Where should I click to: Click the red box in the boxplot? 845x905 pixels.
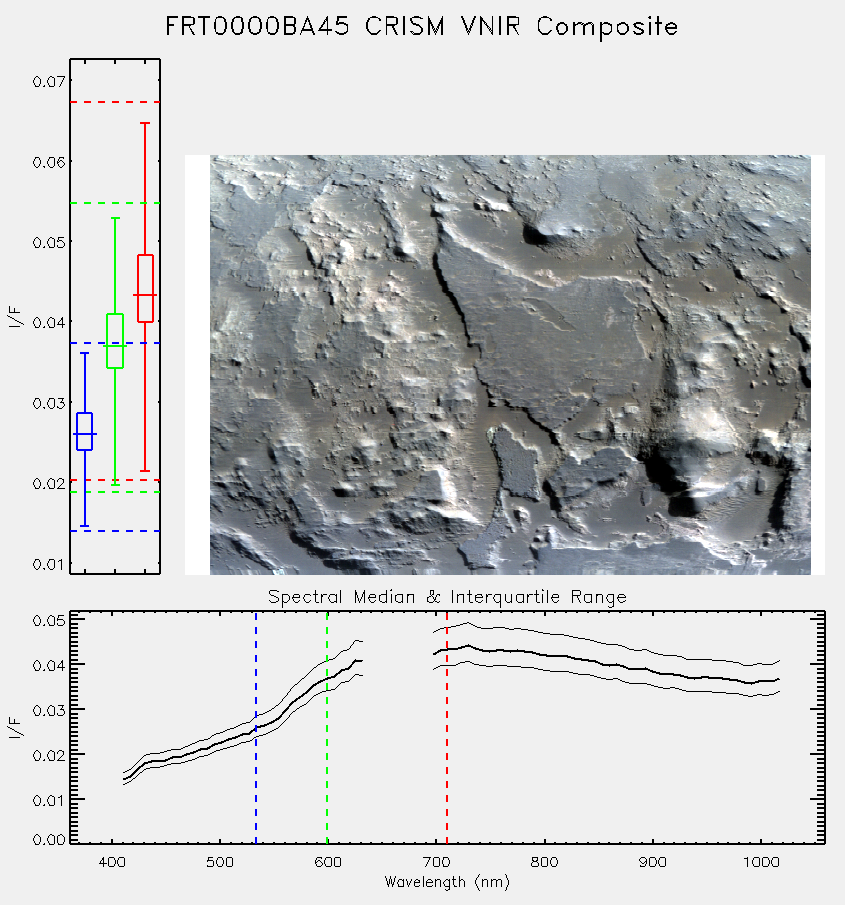[145, 288]
